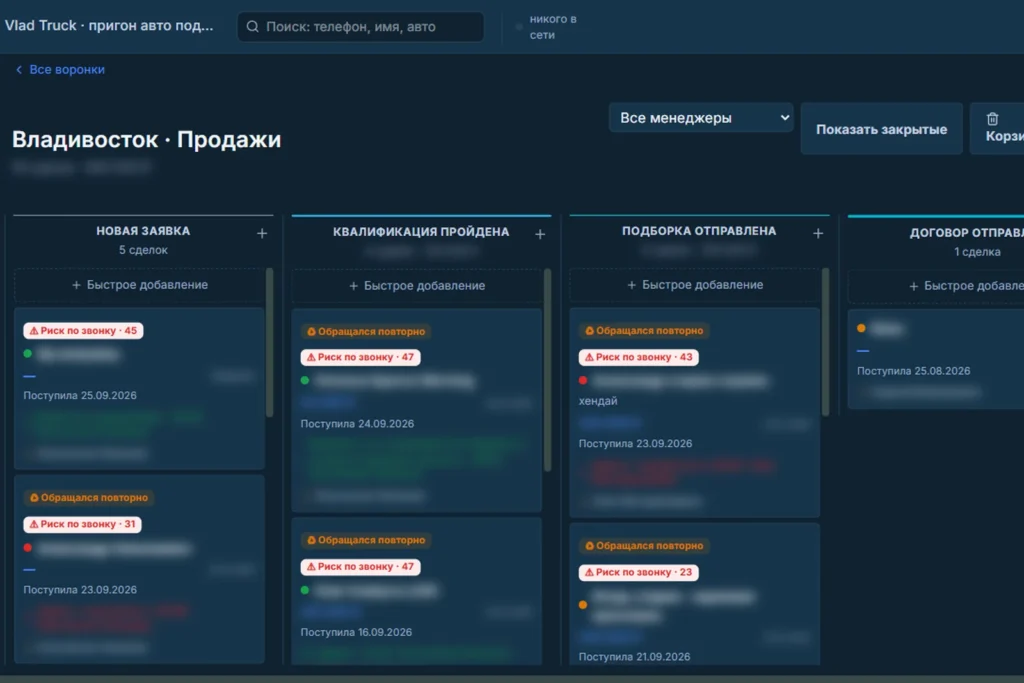Click orange status dot on 21.09.2026 card
Viewport: 1024px width, 683px height.
click(583, 605)
